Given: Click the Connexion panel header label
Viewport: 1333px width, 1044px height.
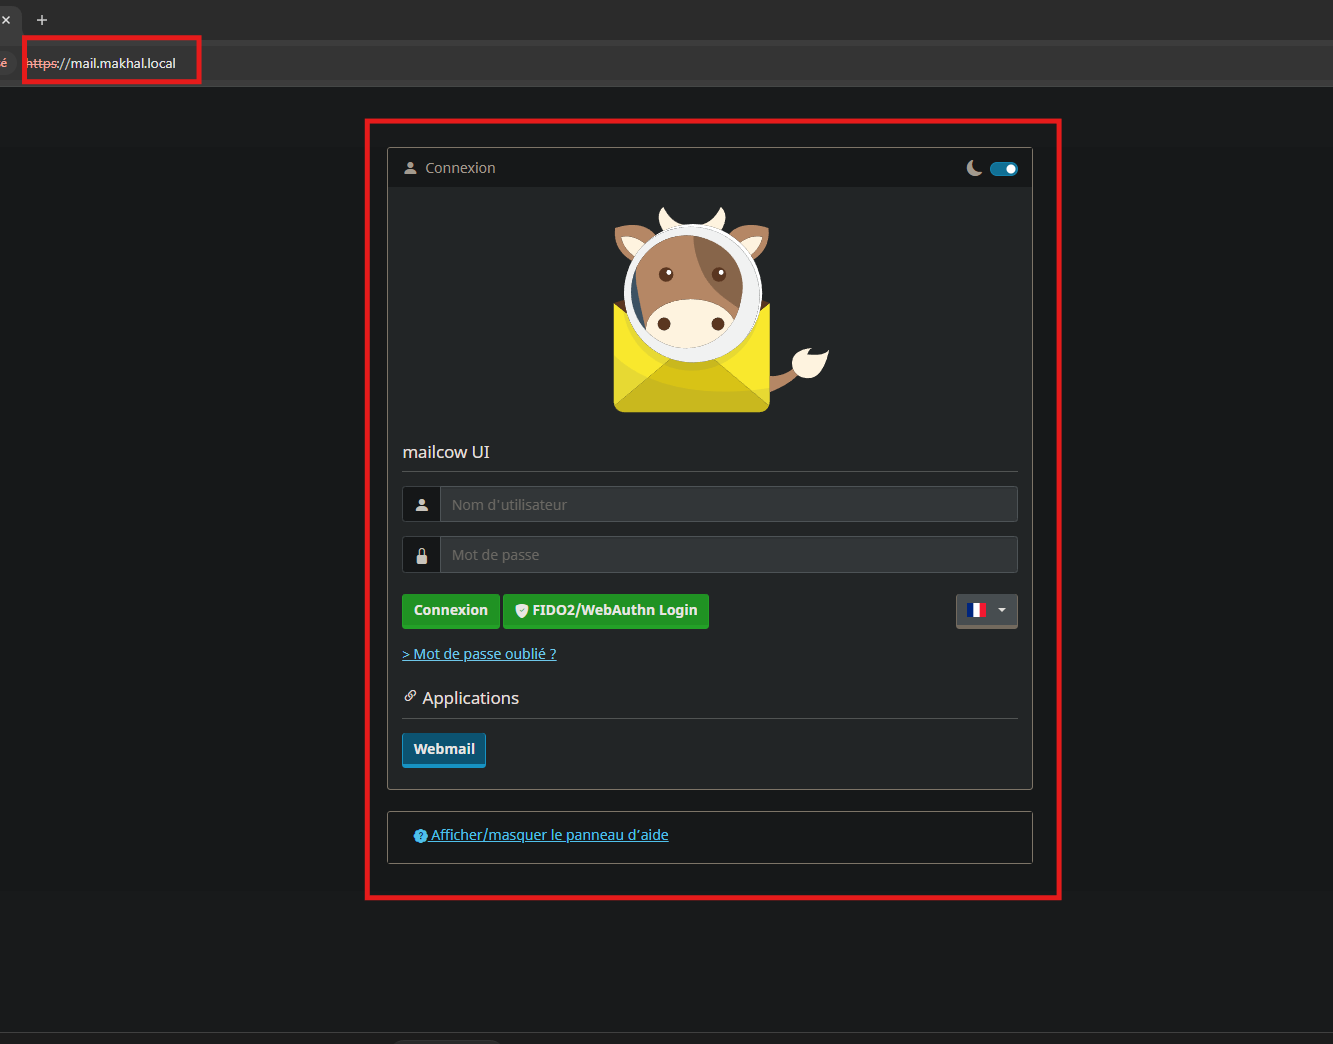Looking at the screenshot, I should (460, 168).
